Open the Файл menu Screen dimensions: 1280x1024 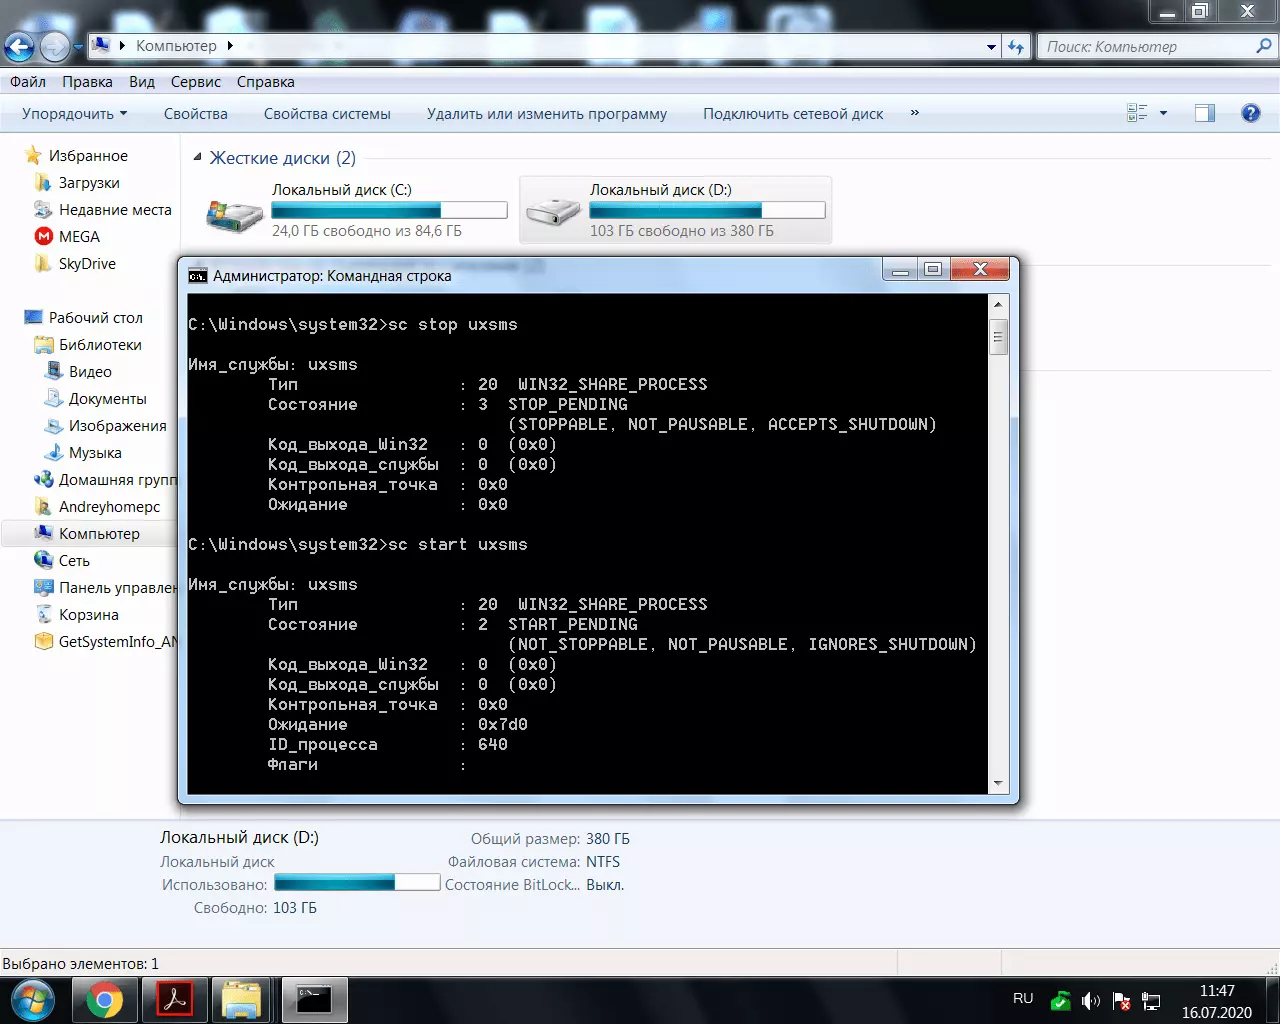click(28, 82)
